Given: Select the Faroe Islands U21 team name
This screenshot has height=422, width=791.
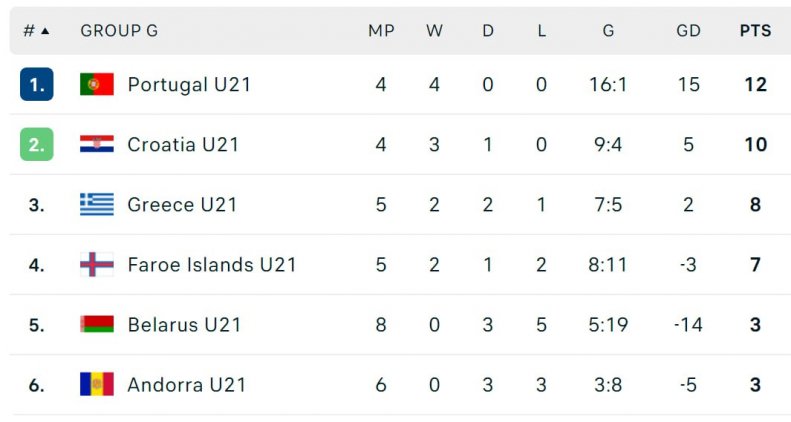Looking at the screenshot, I should click(x=212, y=264).
